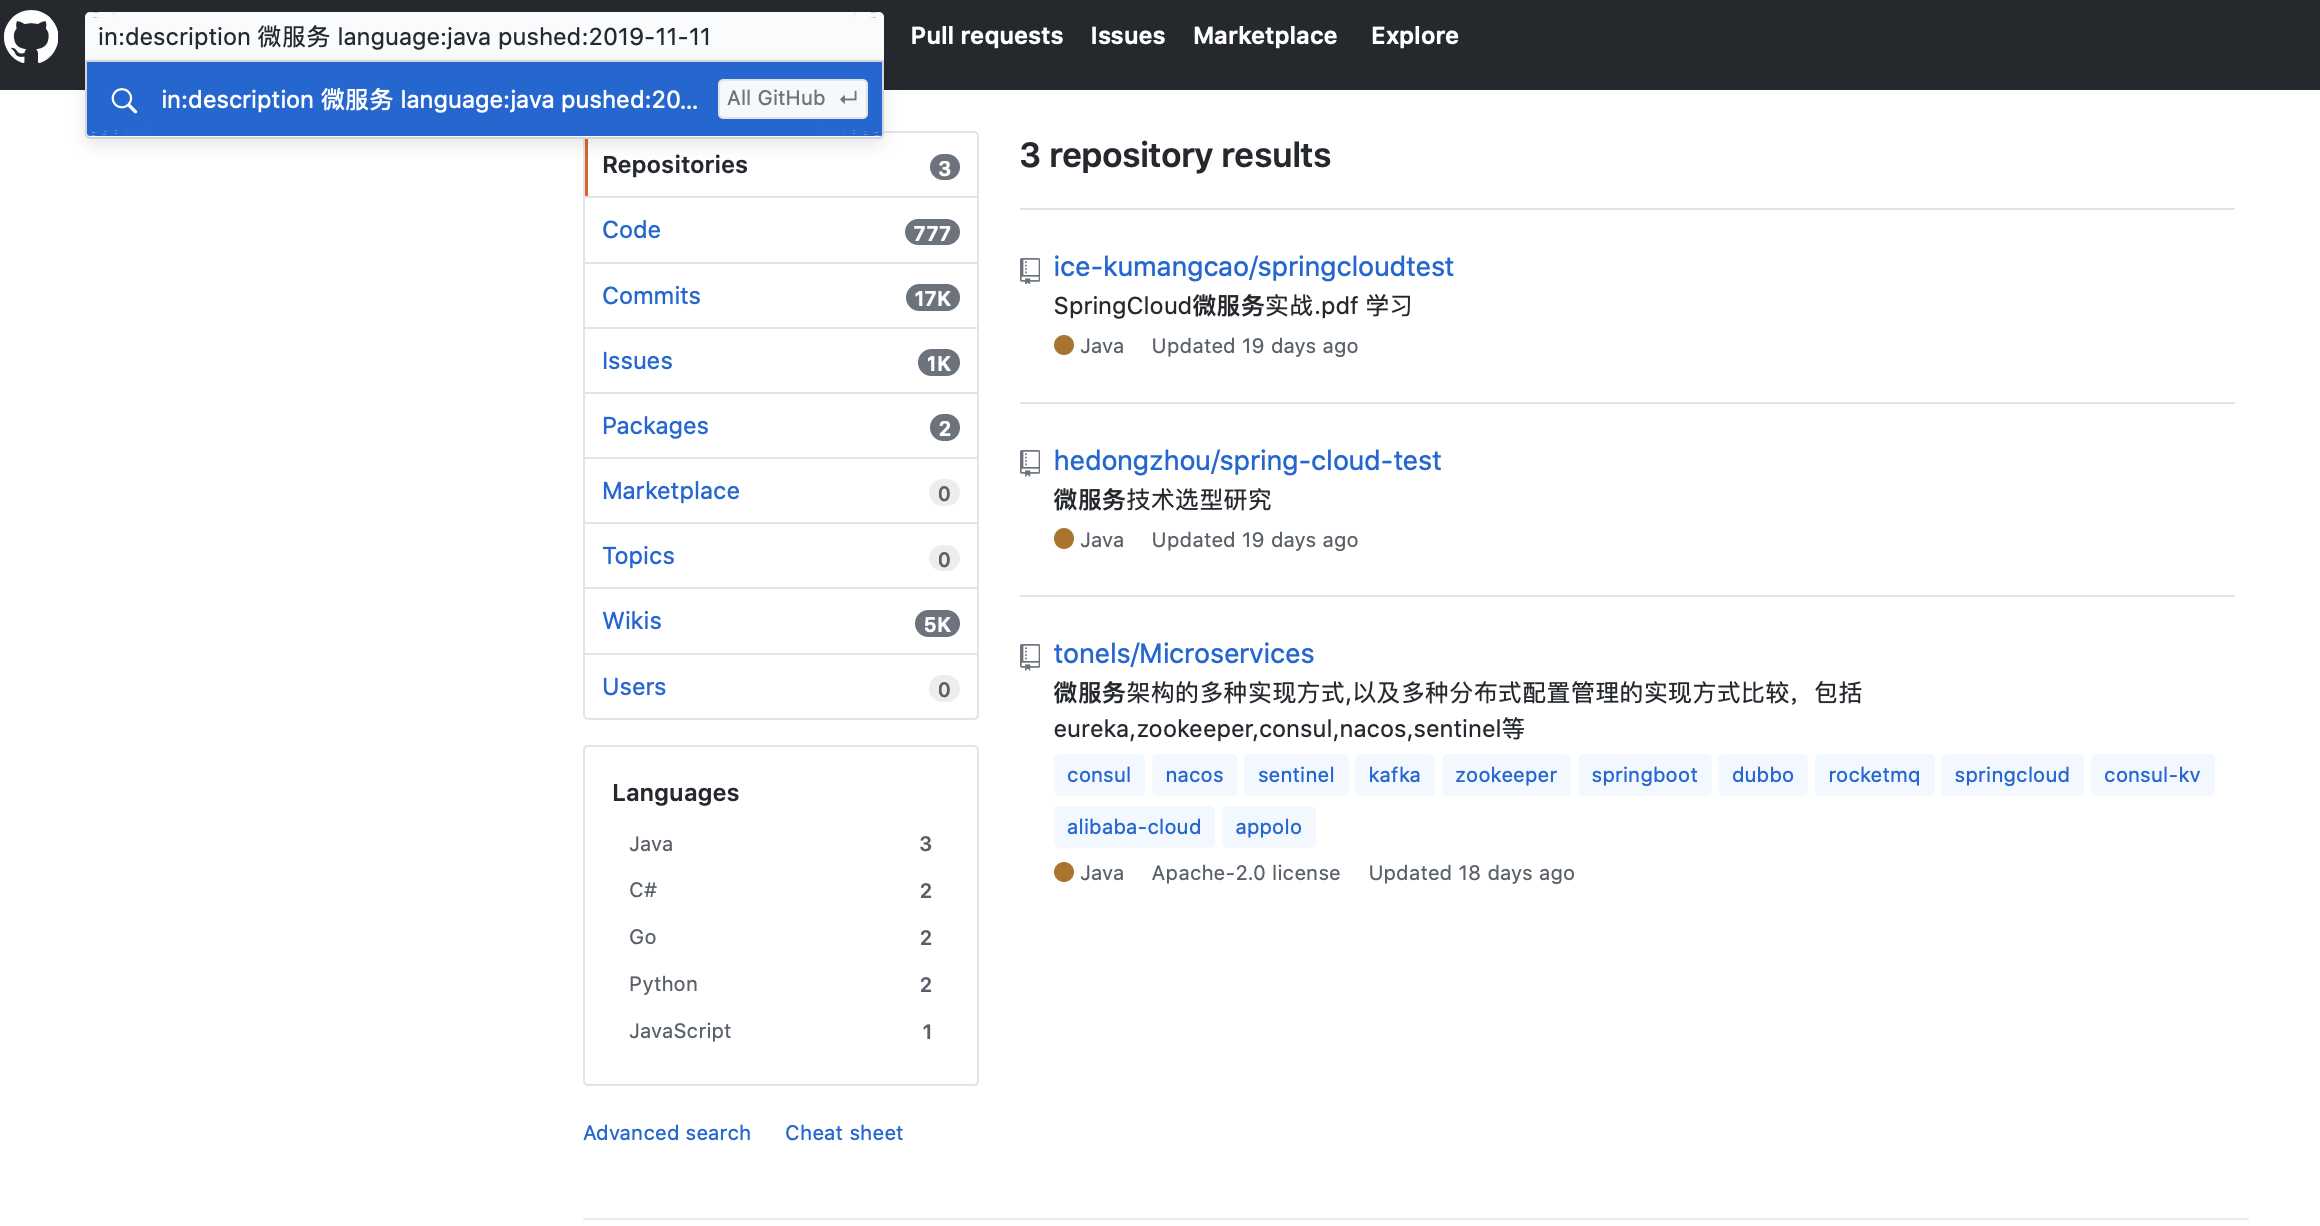The height and width of the screenshot is (1226, 2320).
Task: Click the zookeeper topic tag
Action: [x=1506, y=775]
